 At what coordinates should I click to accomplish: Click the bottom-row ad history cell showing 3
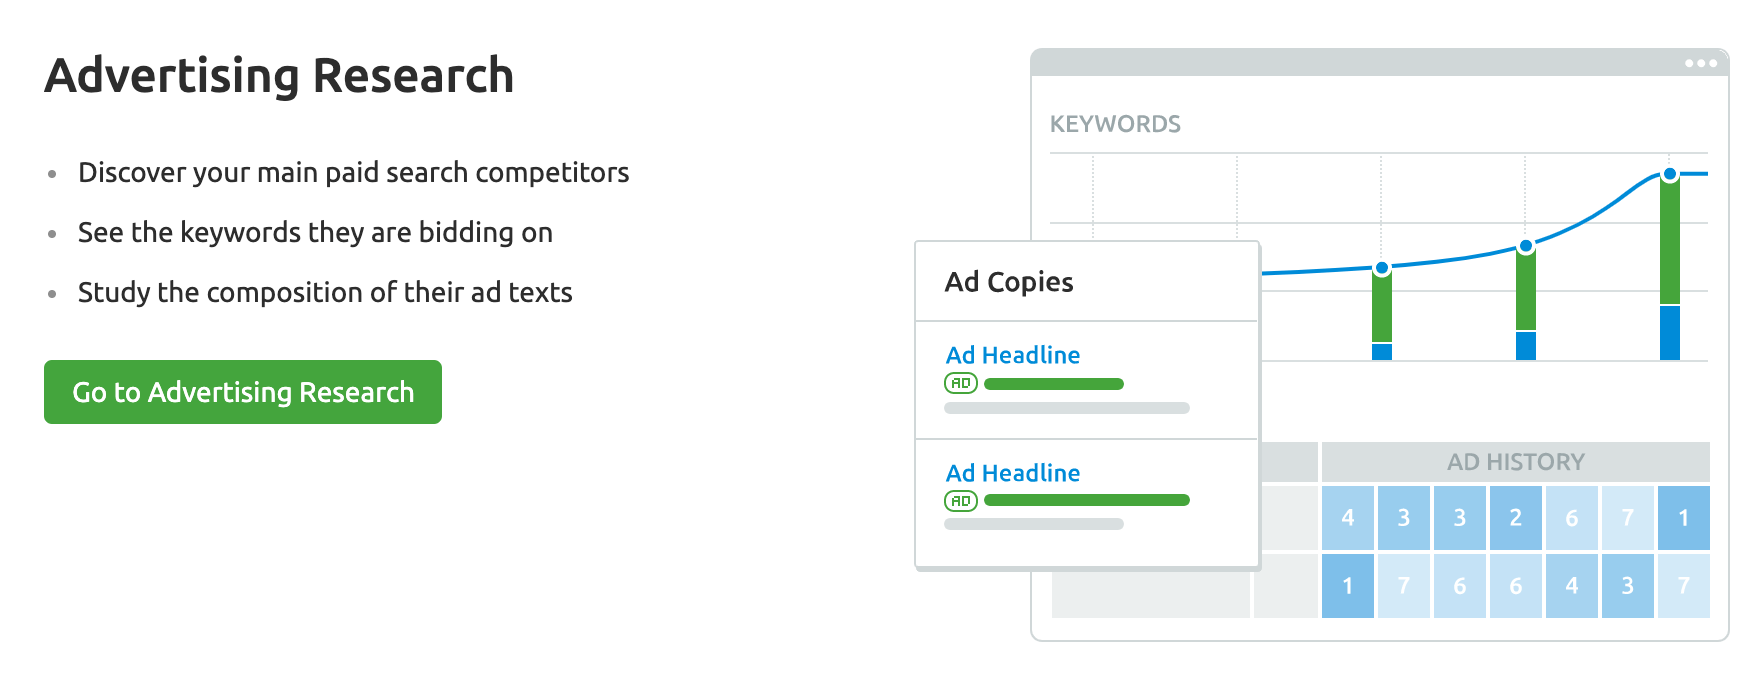pos(1627,586)
